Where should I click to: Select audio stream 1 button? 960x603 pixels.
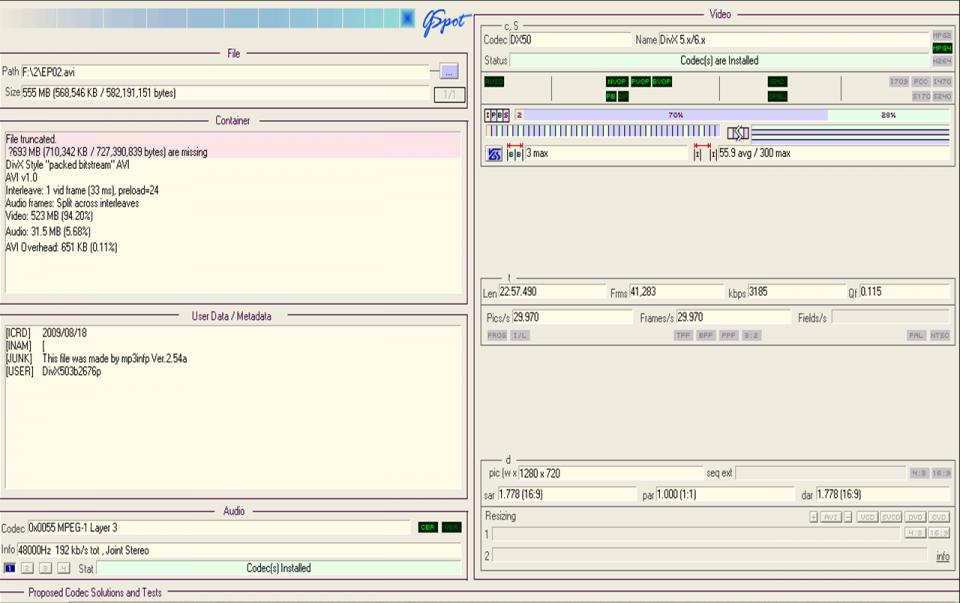(9, 568)
